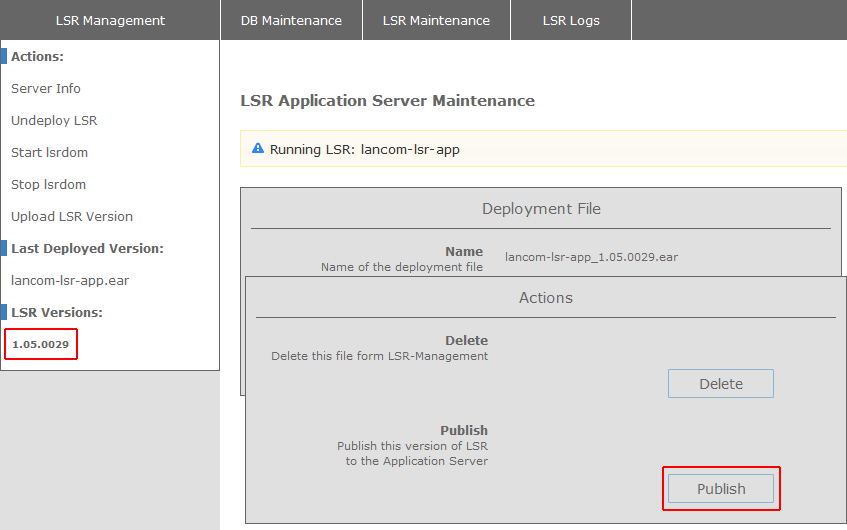
Task: Click the sidebar Actions section header
Action: point(37,56)
